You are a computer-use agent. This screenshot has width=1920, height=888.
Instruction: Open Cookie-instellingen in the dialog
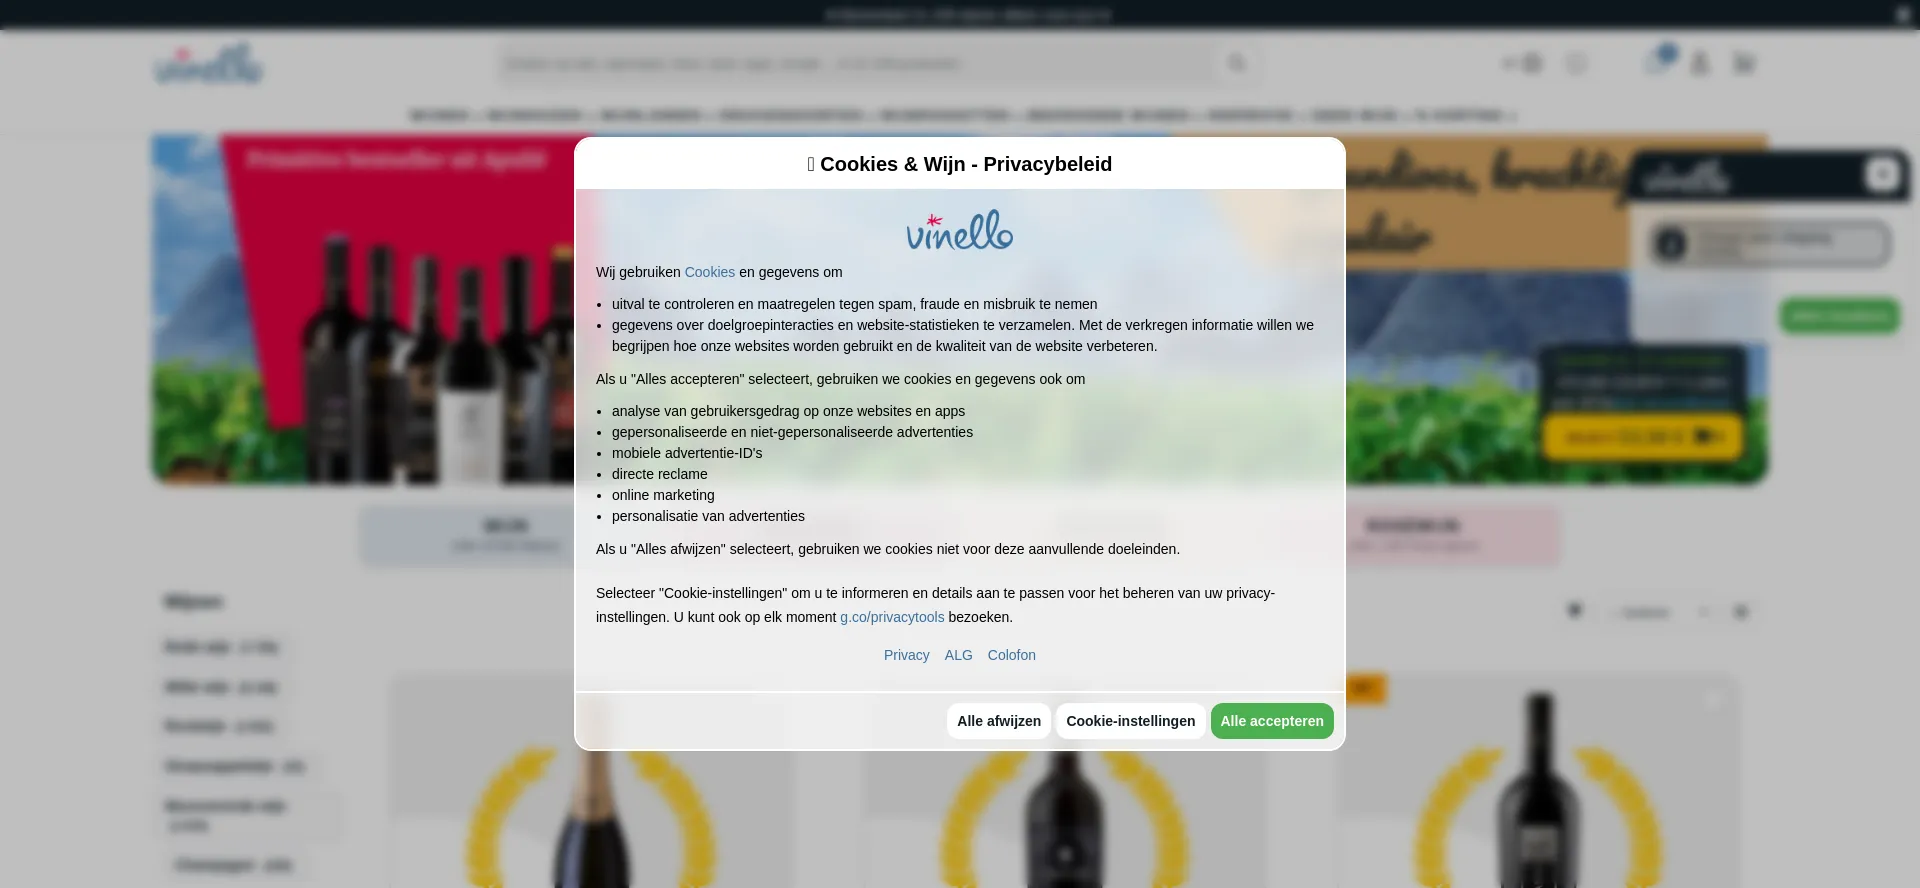point(1131,721)
